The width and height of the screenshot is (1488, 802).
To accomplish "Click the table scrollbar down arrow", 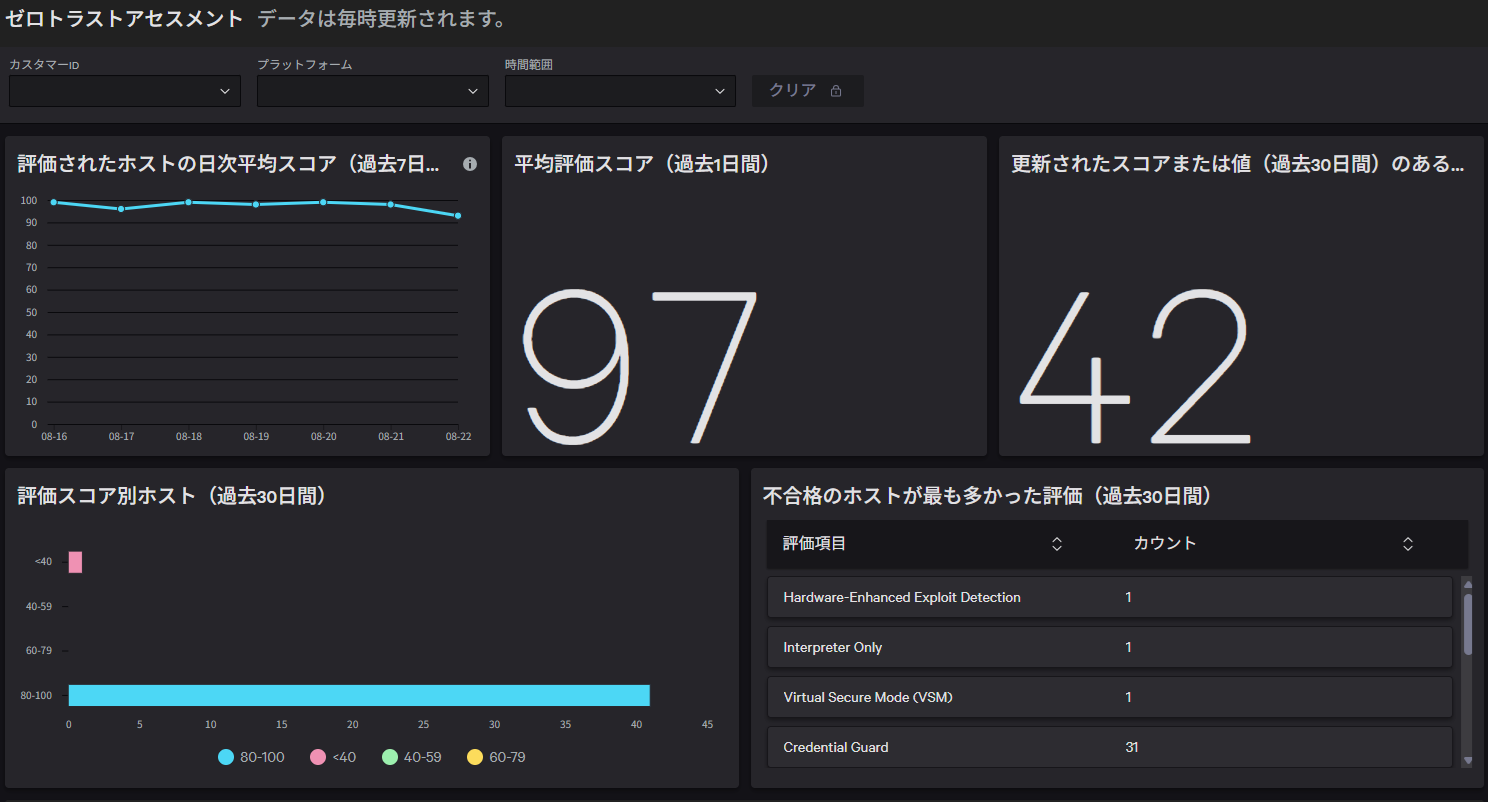I will pos(1467,761).
